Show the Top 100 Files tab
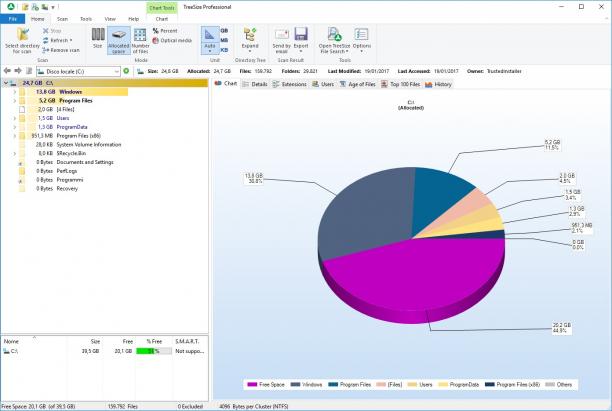Viewport: 612px width, 411px height. tap(400, 84)
